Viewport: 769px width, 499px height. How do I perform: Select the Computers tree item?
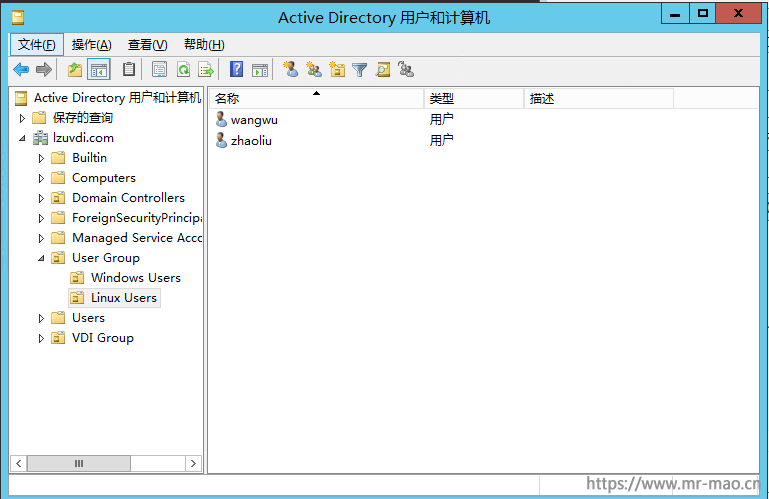point(103,178)
